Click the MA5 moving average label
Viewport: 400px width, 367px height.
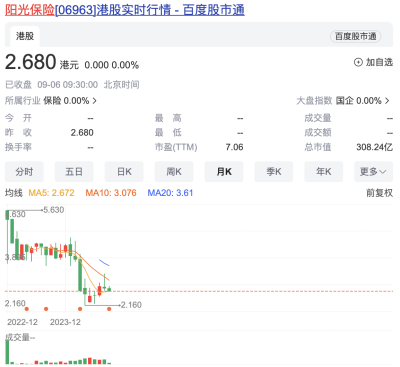coord(51,193)
